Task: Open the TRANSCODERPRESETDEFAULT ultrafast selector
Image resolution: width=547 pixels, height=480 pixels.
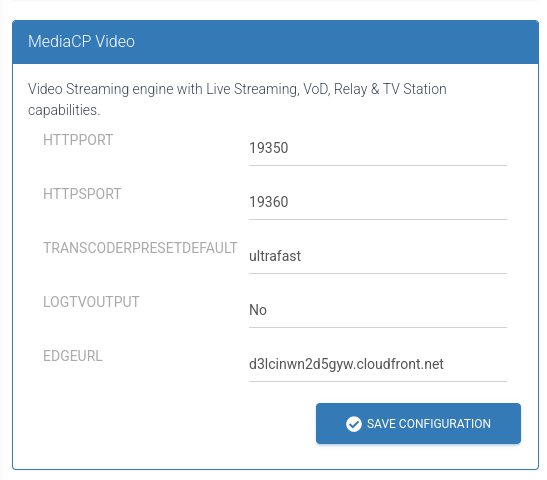Action: pyautogui.click(x=378, y=256)
